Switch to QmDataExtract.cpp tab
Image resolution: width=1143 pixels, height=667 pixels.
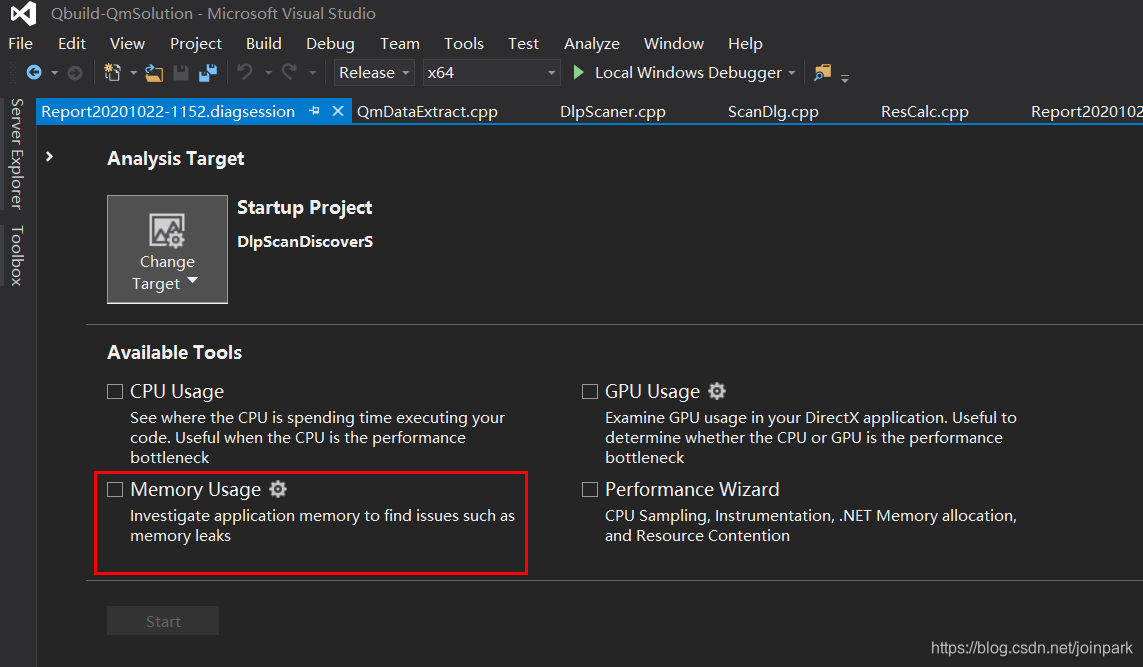pyautogui.click(x=427, y=112)
